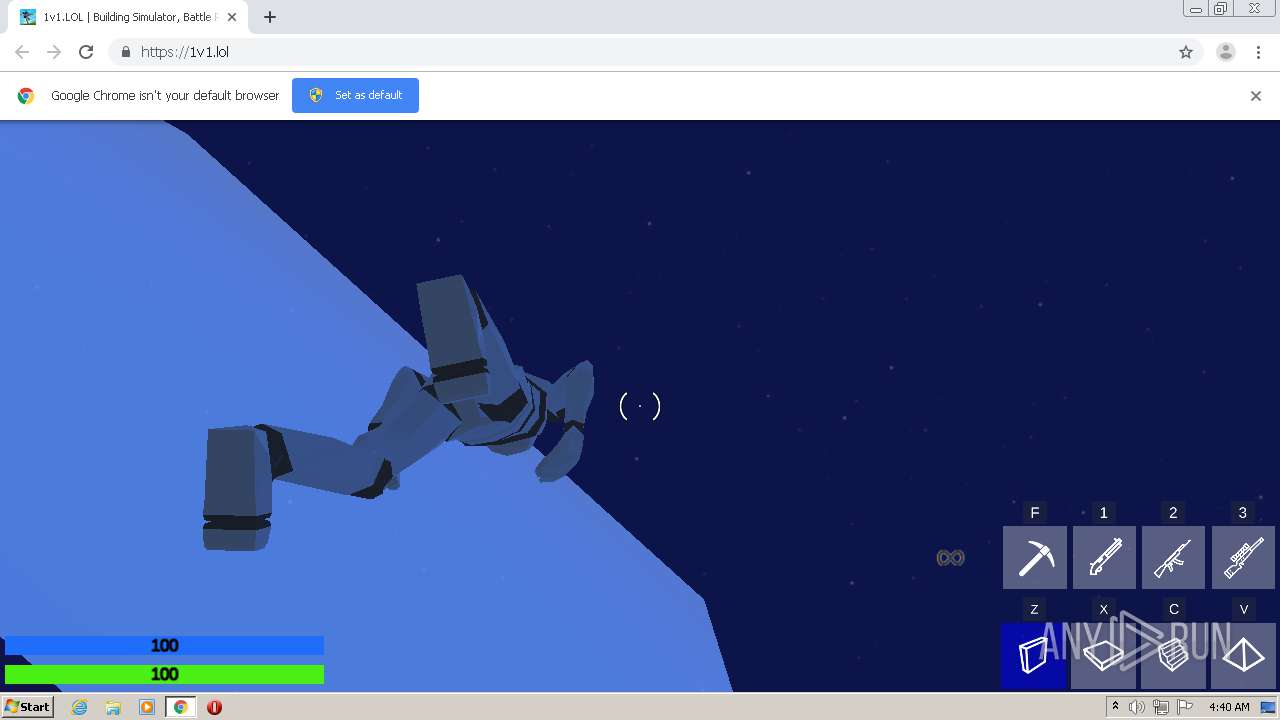Bookmark this page with the star

tap(1186, 52)
